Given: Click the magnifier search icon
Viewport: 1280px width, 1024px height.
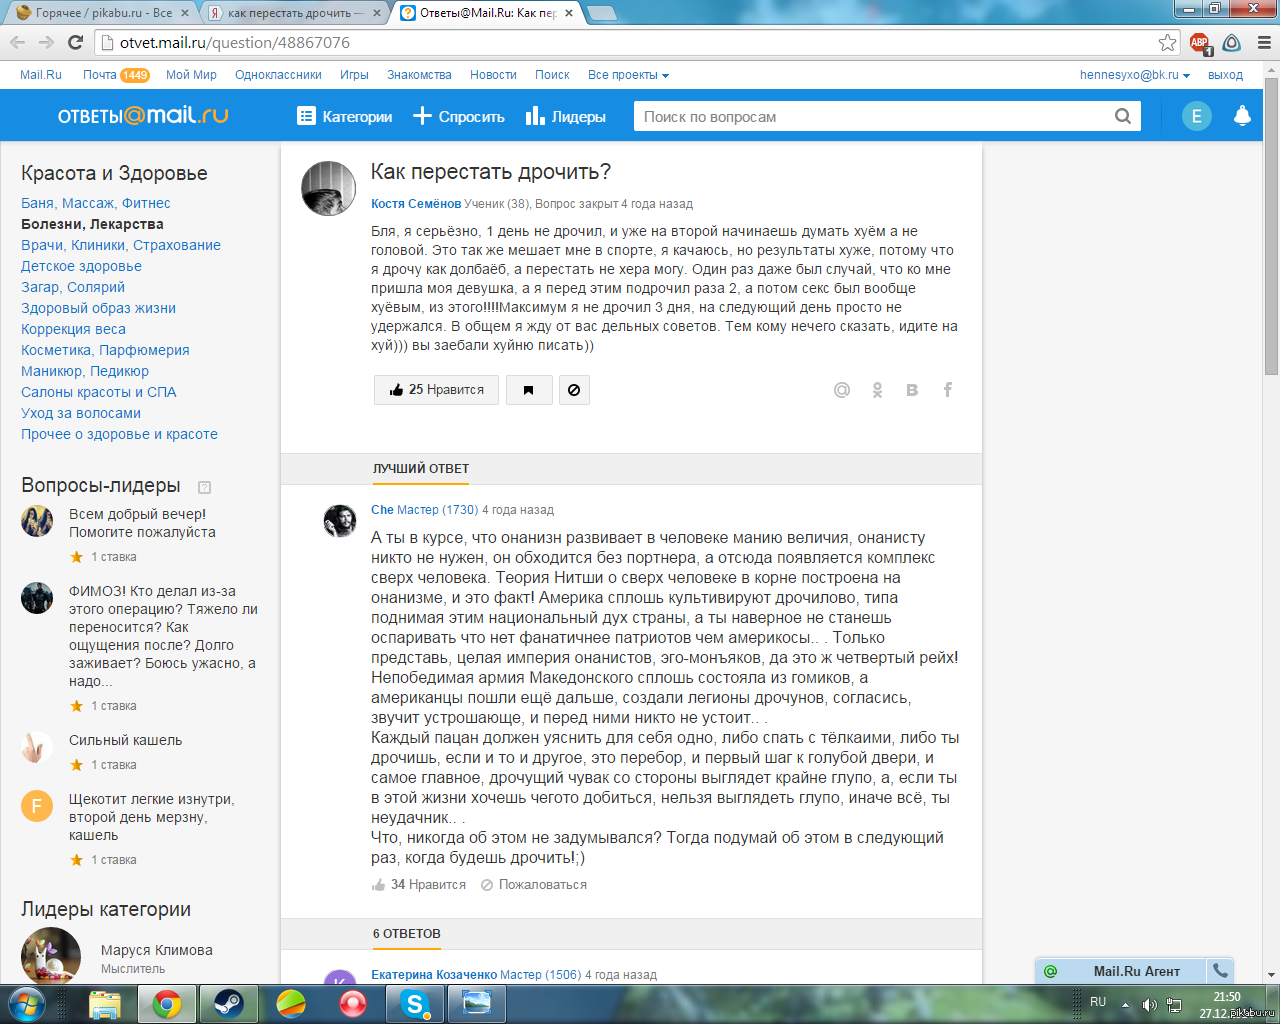Looking at the screenshot, I should pyautogui.click(x=1123, y=116).
